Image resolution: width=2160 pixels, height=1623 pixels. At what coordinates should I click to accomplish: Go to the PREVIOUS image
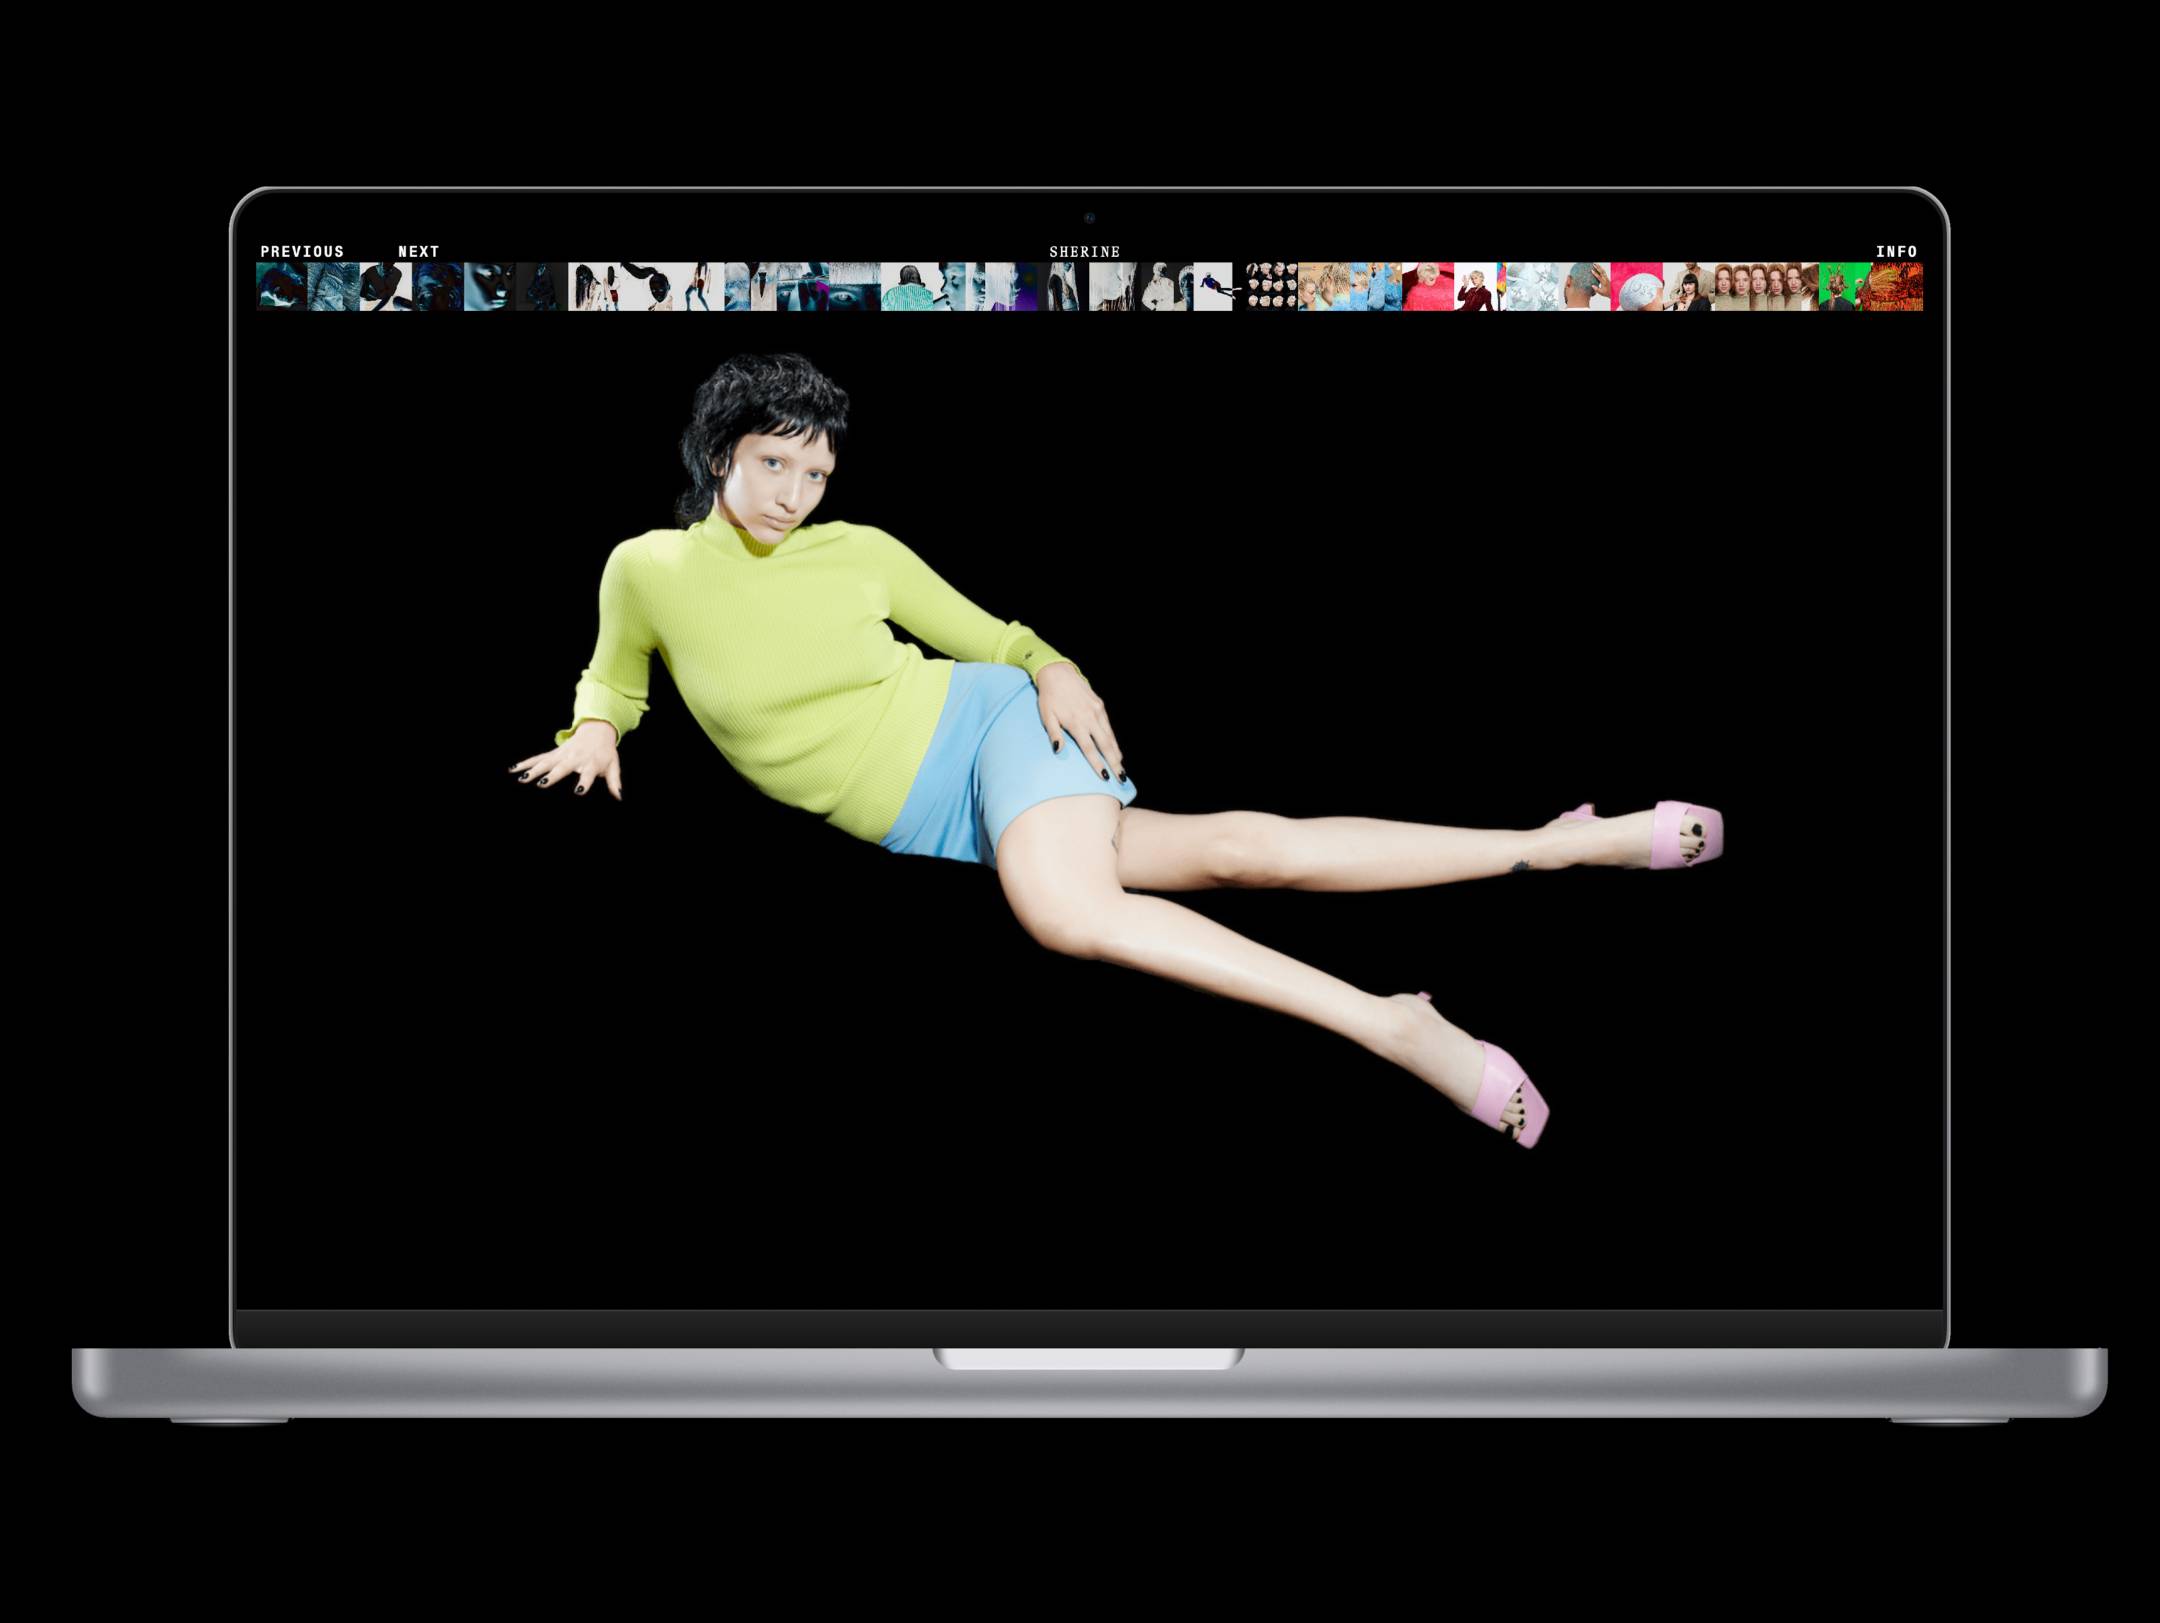pyautogui.click(x=302, y=251)
